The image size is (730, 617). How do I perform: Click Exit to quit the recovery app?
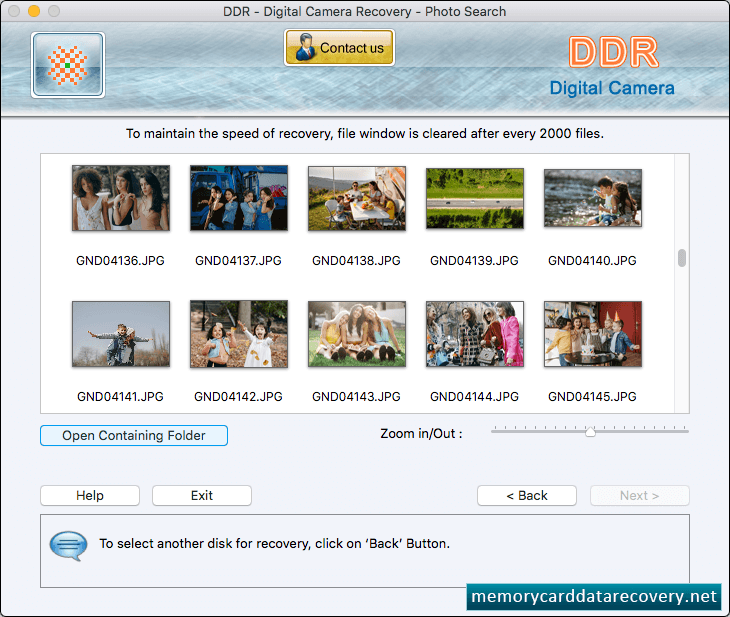(202, 495)
